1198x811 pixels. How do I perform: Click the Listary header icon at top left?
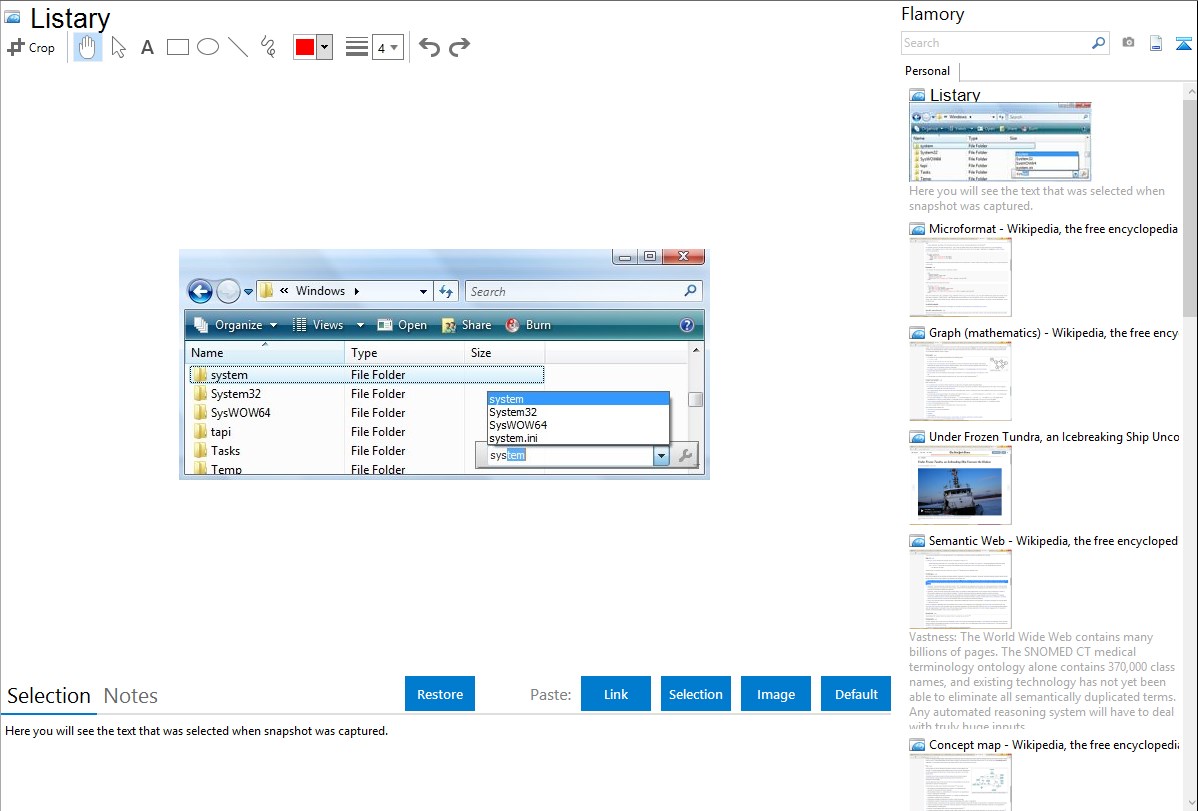point(13,18)
